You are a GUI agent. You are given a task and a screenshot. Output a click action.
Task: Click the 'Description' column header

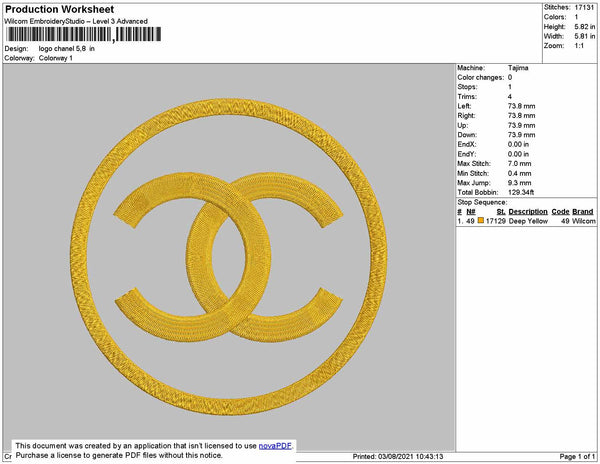pos(528,212)
